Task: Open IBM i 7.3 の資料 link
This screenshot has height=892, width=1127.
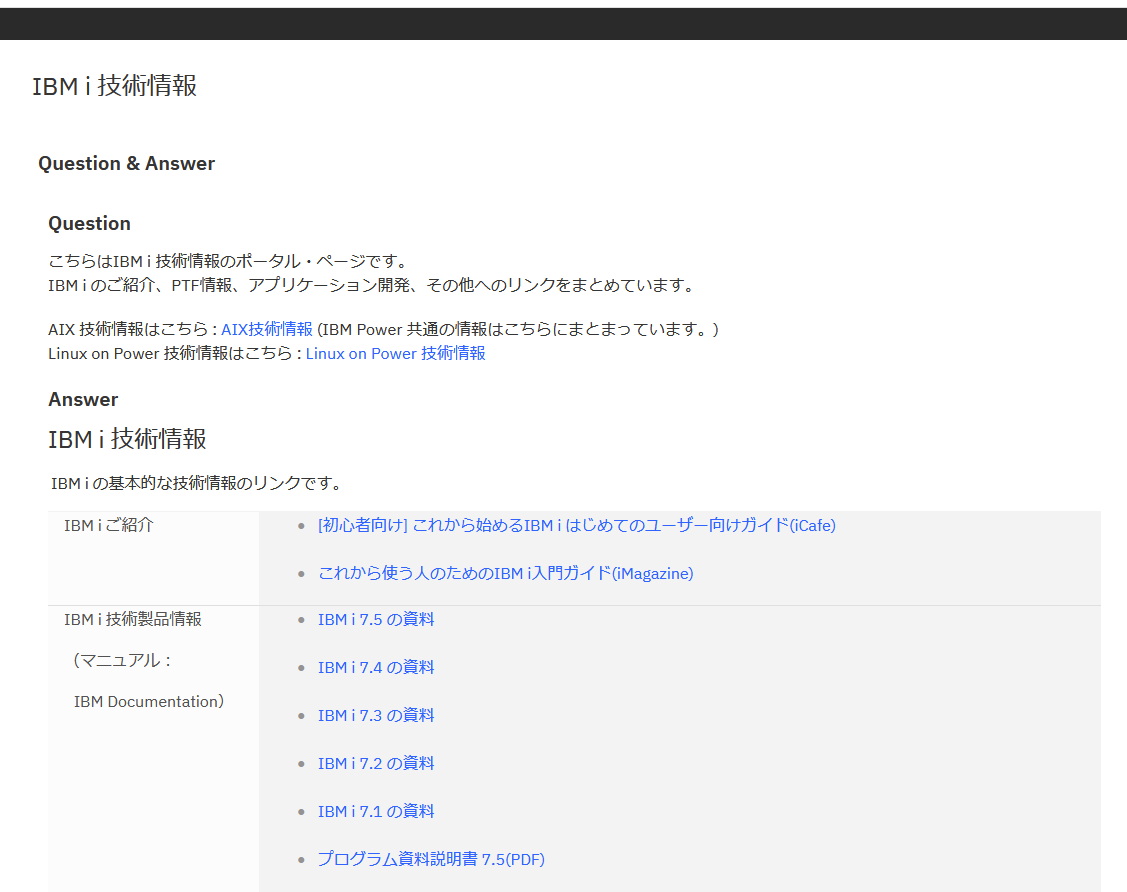Action: click(376, 716)
